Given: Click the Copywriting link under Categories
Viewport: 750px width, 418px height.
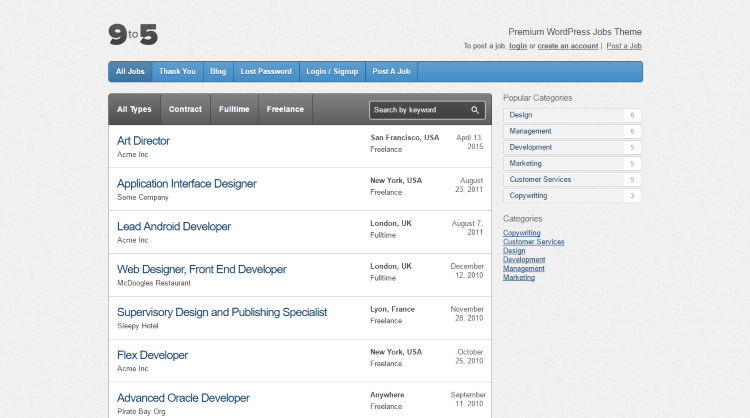Looking at the screenshot, I should (x=521, y=233).
